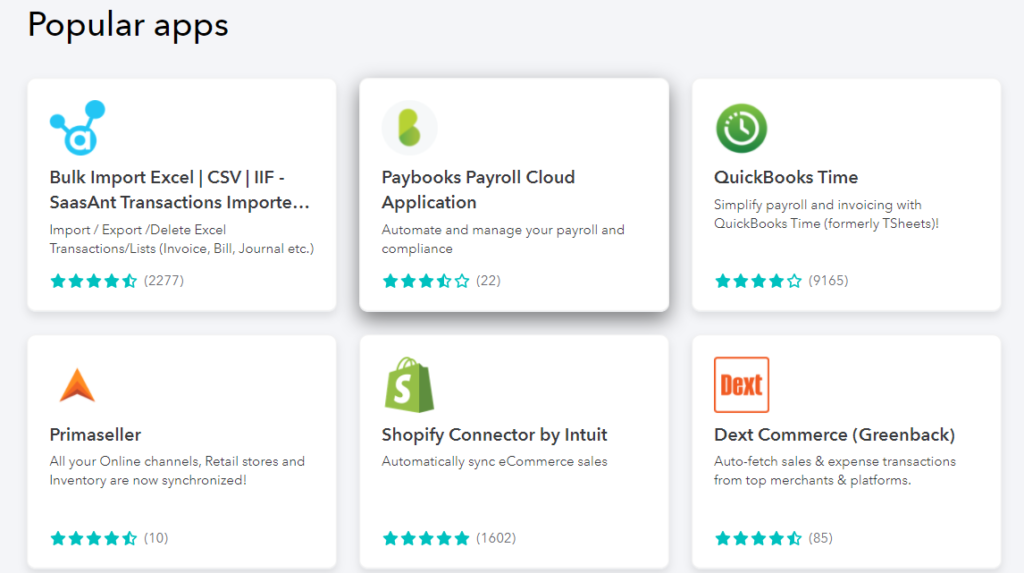Click the Shopify green shopping bag icon
The image size is (1024, 573).
pos(409,384)
